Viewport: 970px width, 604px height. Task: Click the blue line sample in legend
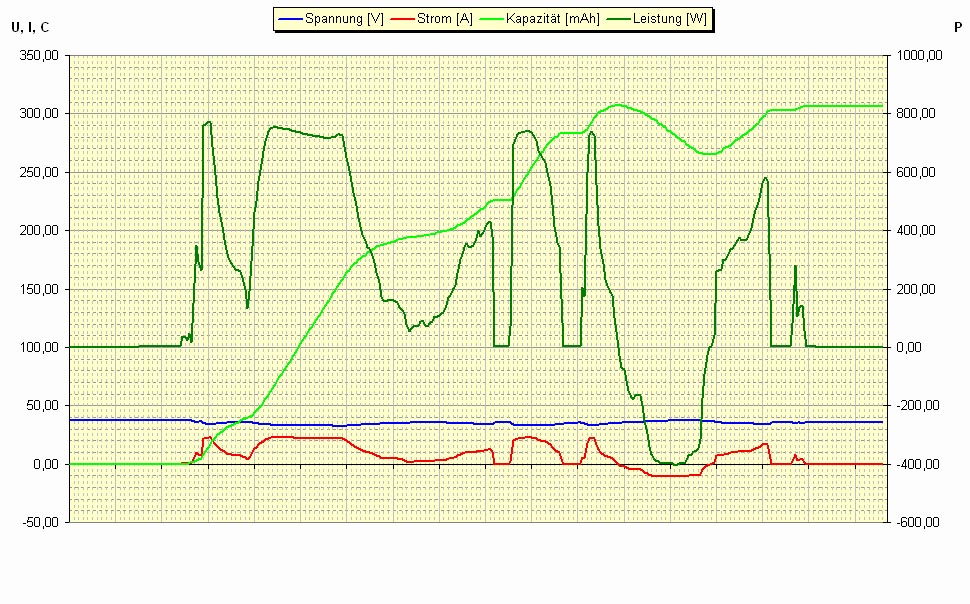click(x=290, y=19)
